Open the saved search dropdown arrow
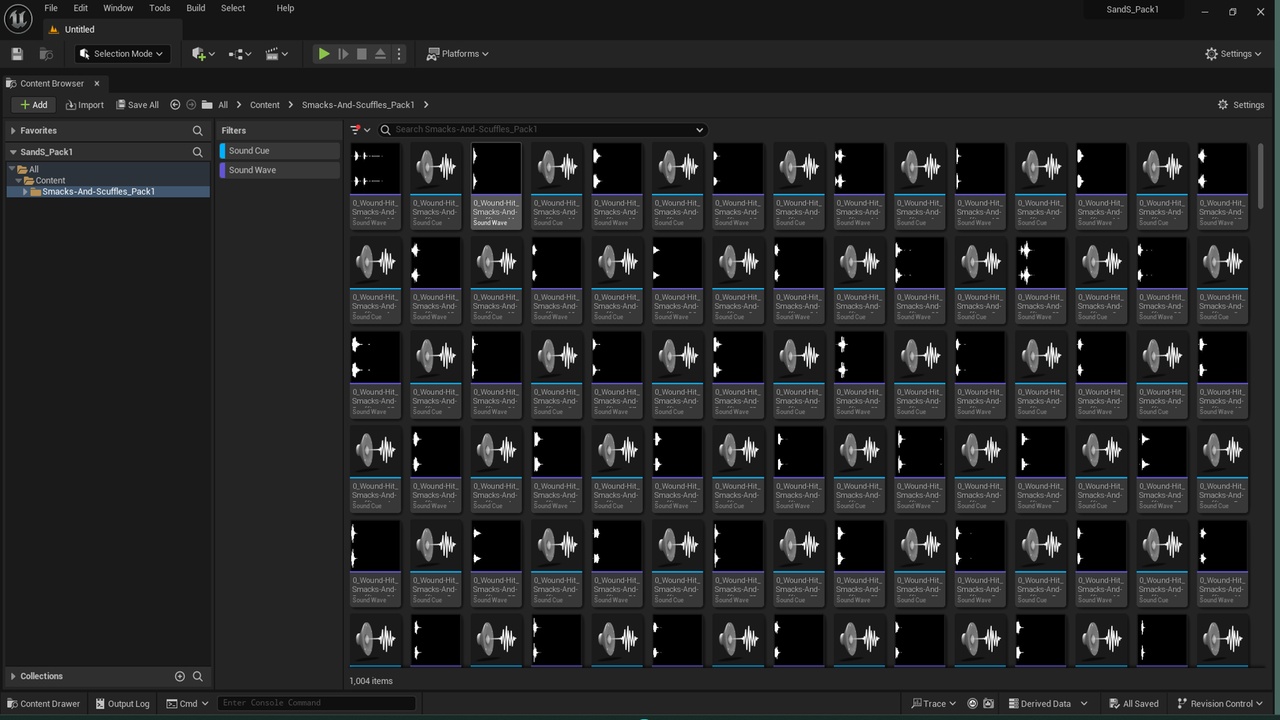Screen dimensions: 1280x720 699,129
